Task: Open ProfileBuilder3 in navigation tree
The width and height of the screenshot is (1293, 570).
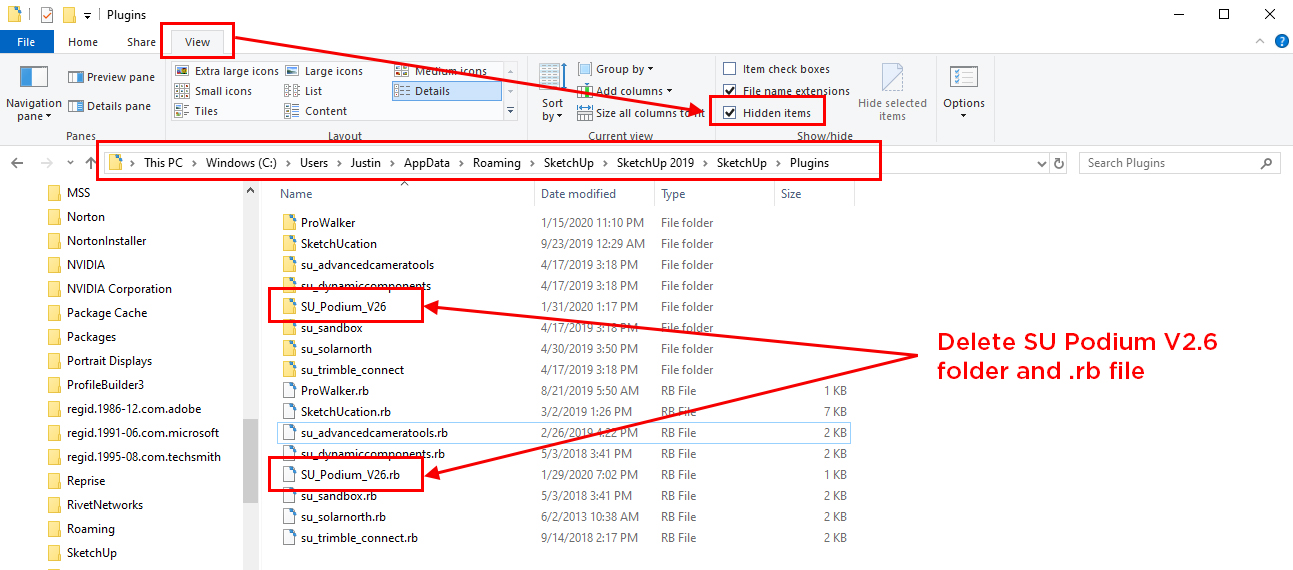Action: pos(105,385)
